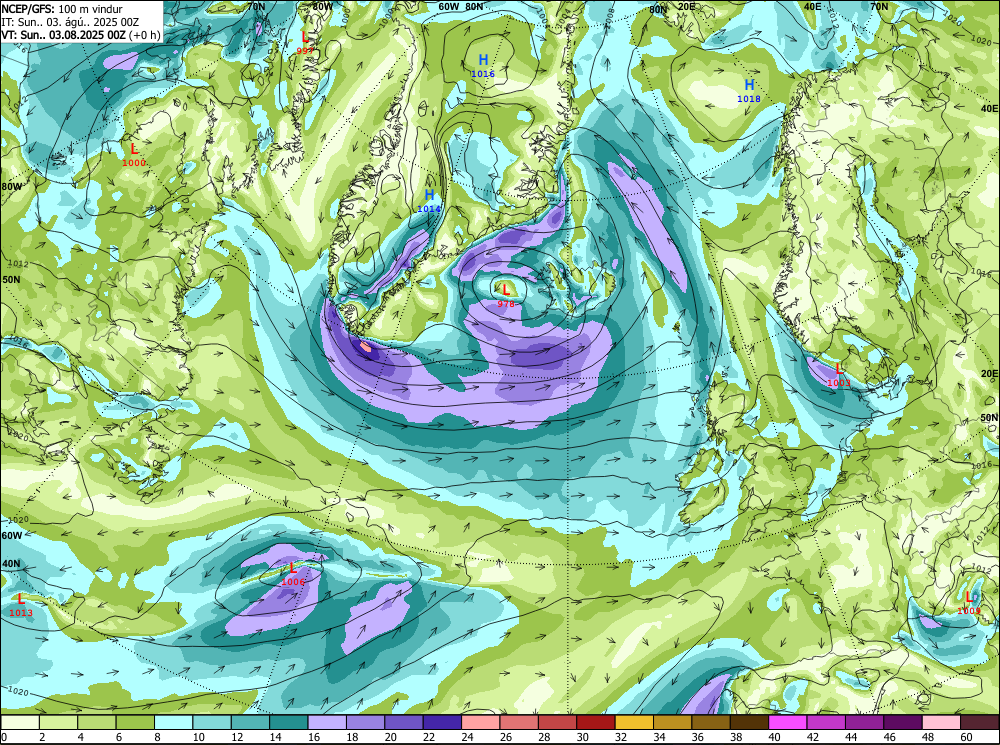Click the 60W 80N label on top edge
Image resolution: width=1000 pixels, height=745 pixels.
tap(461, 6)
